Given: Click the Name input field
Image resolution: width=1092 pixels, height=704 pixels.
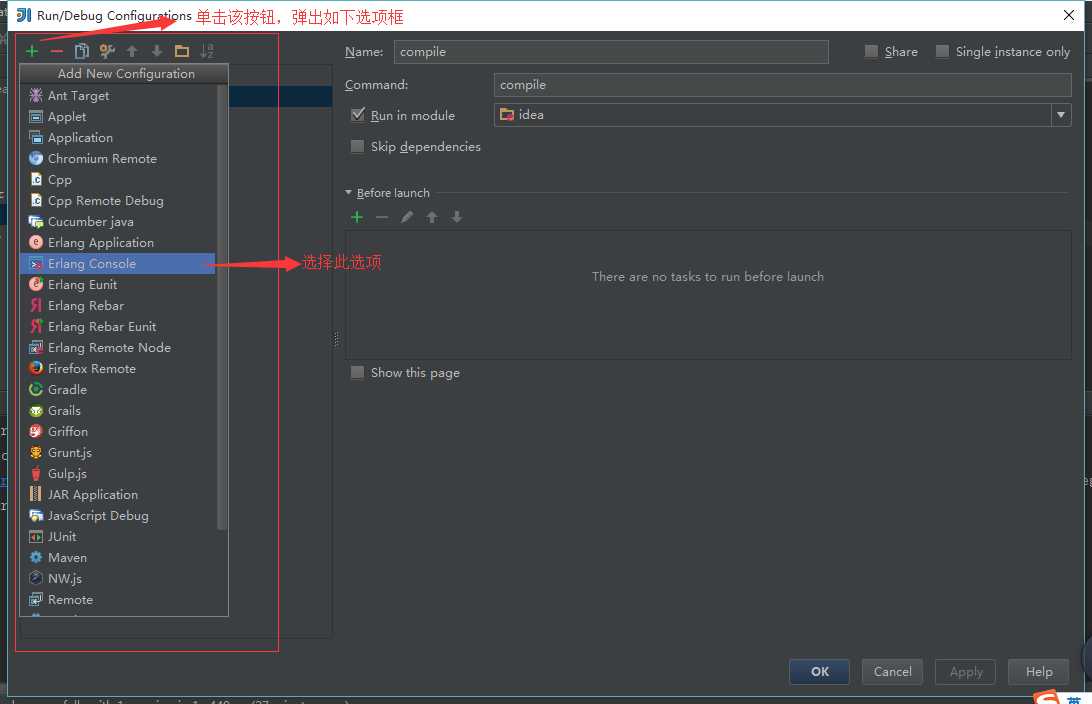Looking at the screenshot, I should [611, 52].
